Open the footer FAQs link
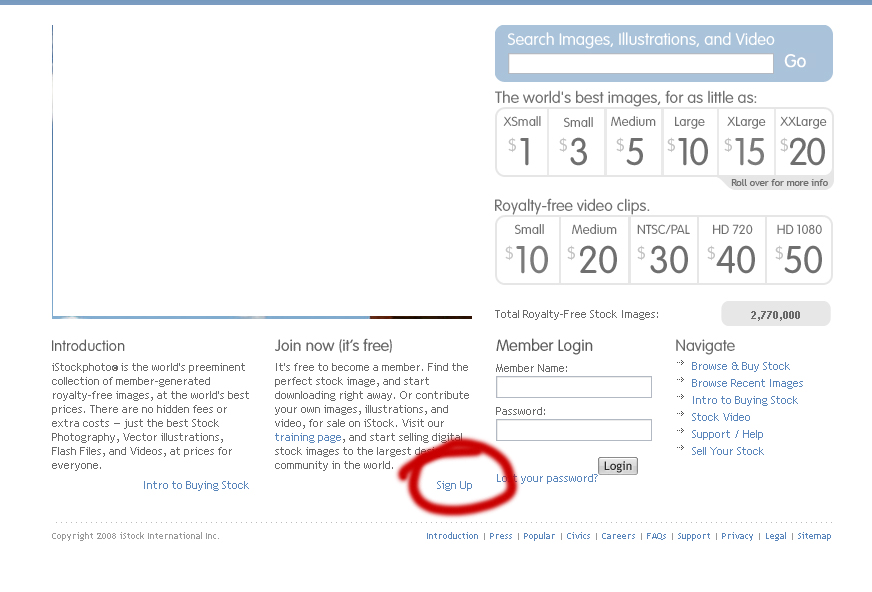Viewport: 872px width, 592px height. [656, 536]
